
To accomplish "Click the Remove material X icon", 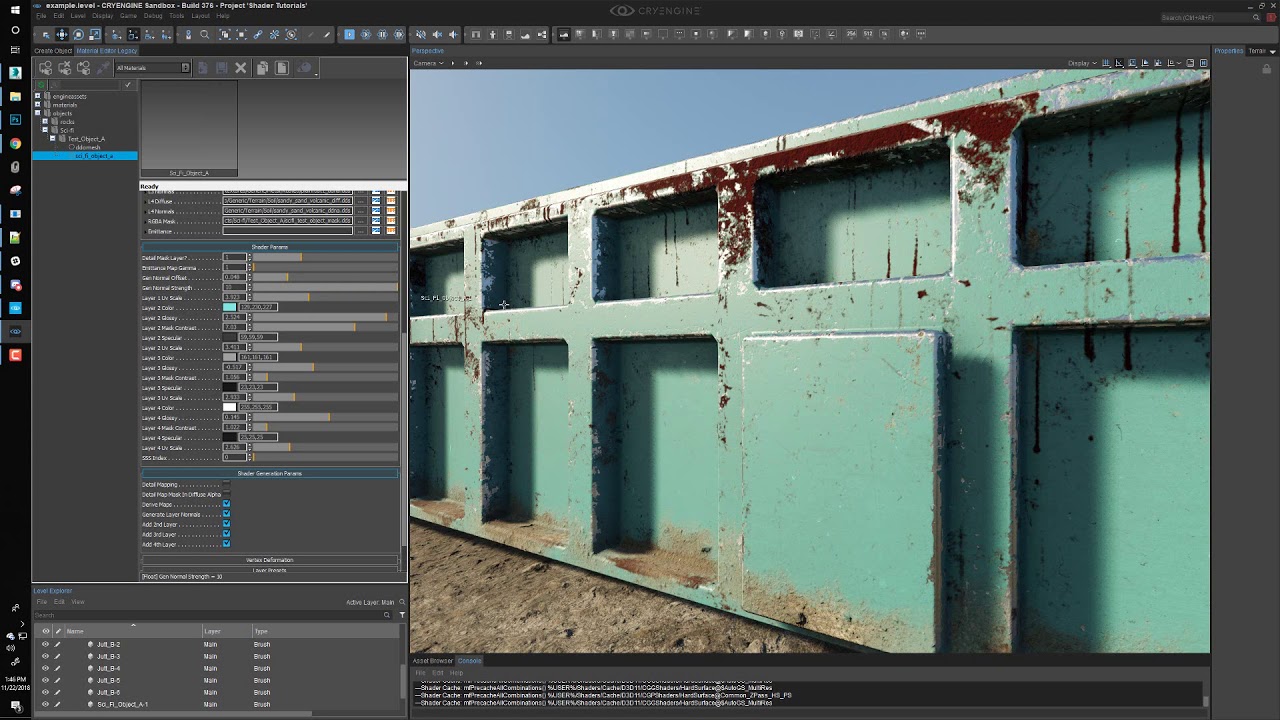I will [x=240, y=68].
